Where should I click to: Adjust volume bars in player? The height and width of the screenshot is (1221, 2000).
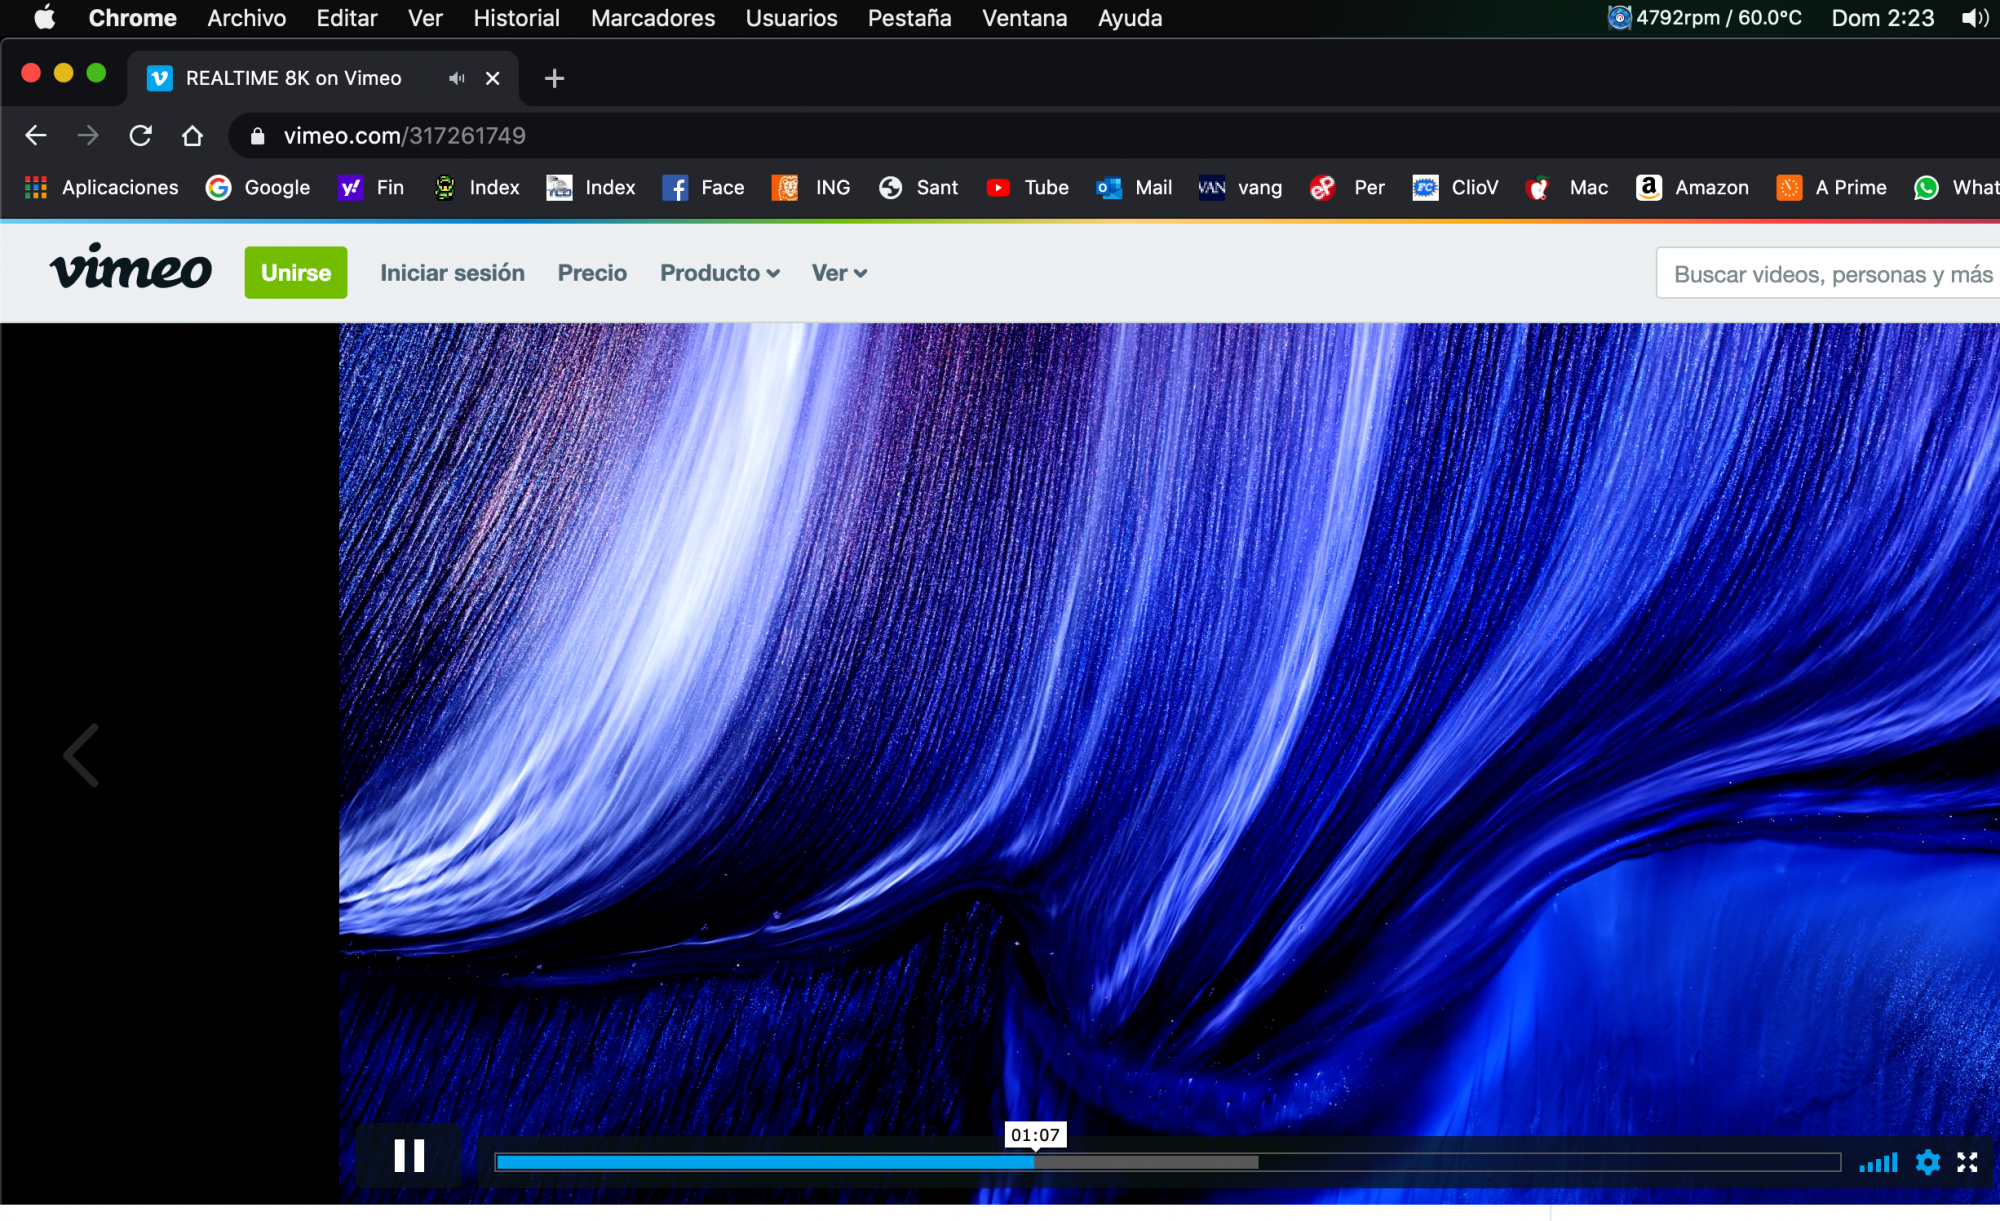[1878, 1163]
